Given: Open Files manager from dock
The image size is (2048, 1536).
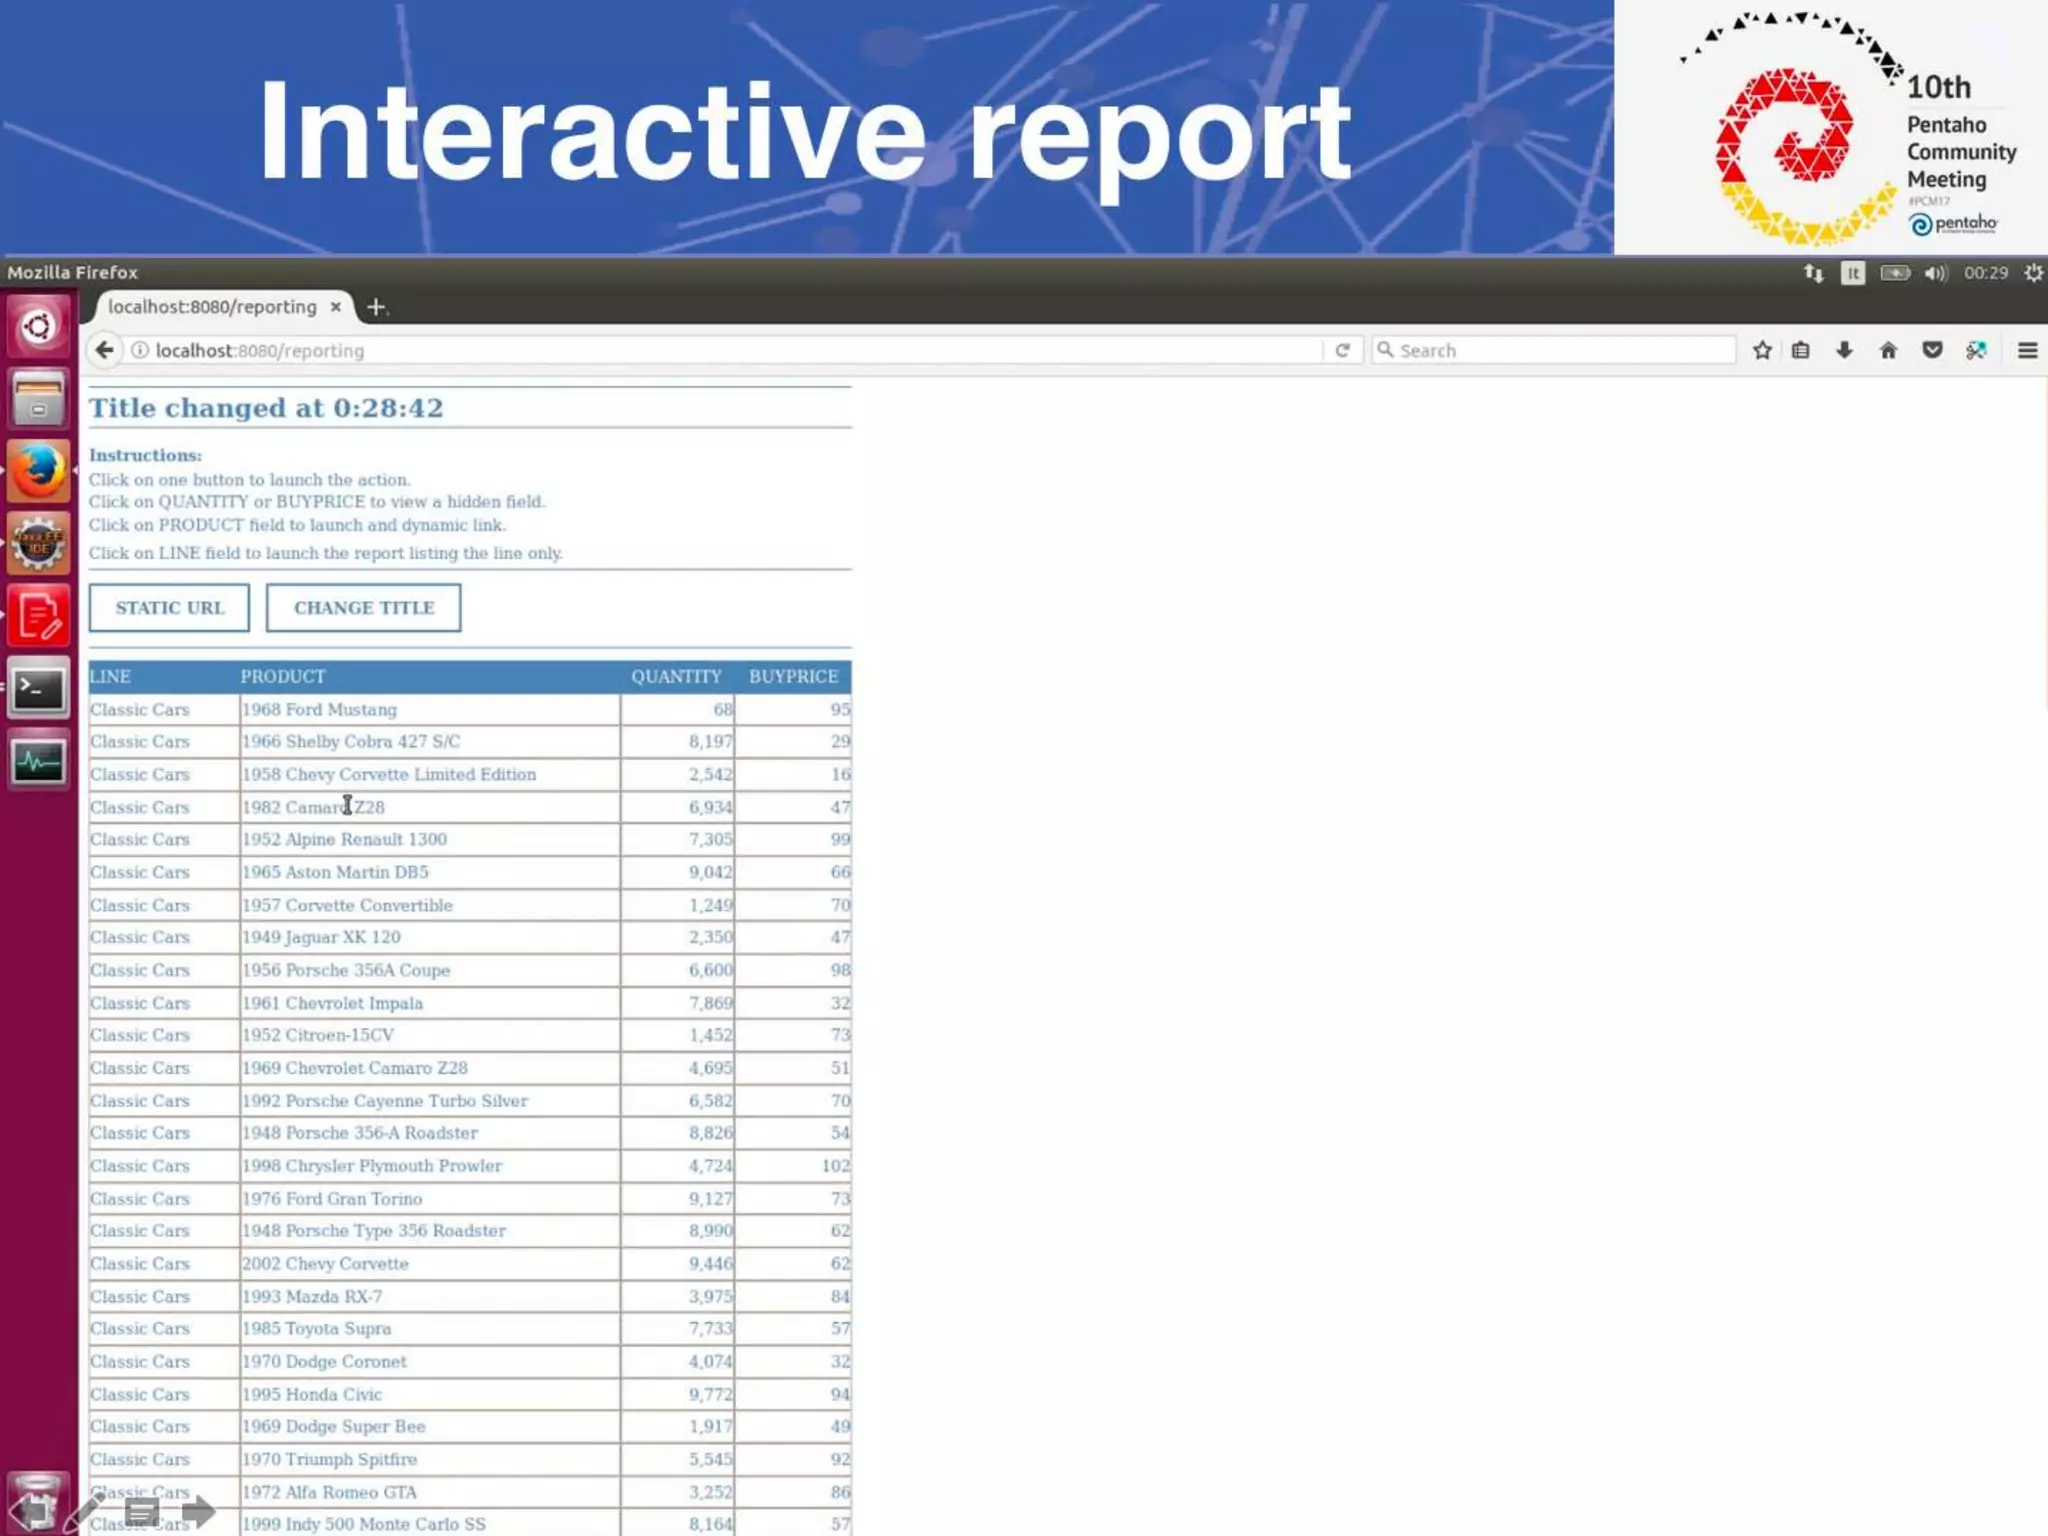Looking at the screenshot, I should point(38,398).
